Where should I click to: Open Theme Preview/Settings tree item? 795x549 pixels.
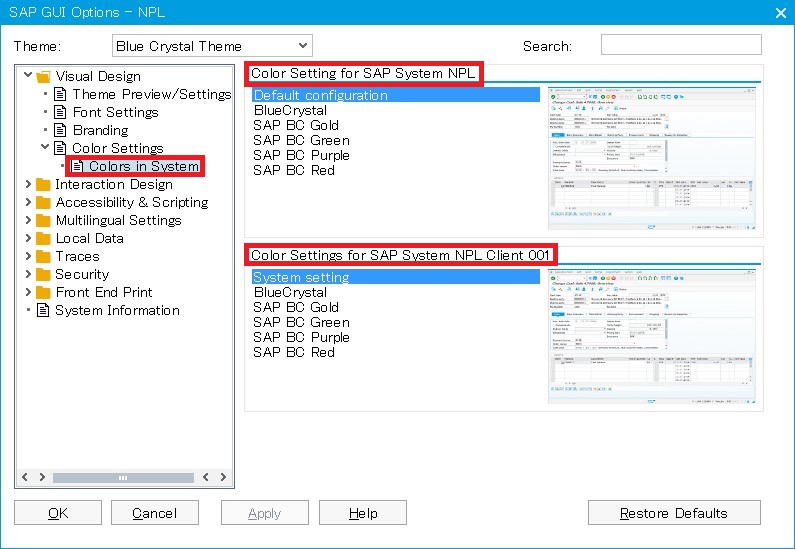(x=151, y=94)
